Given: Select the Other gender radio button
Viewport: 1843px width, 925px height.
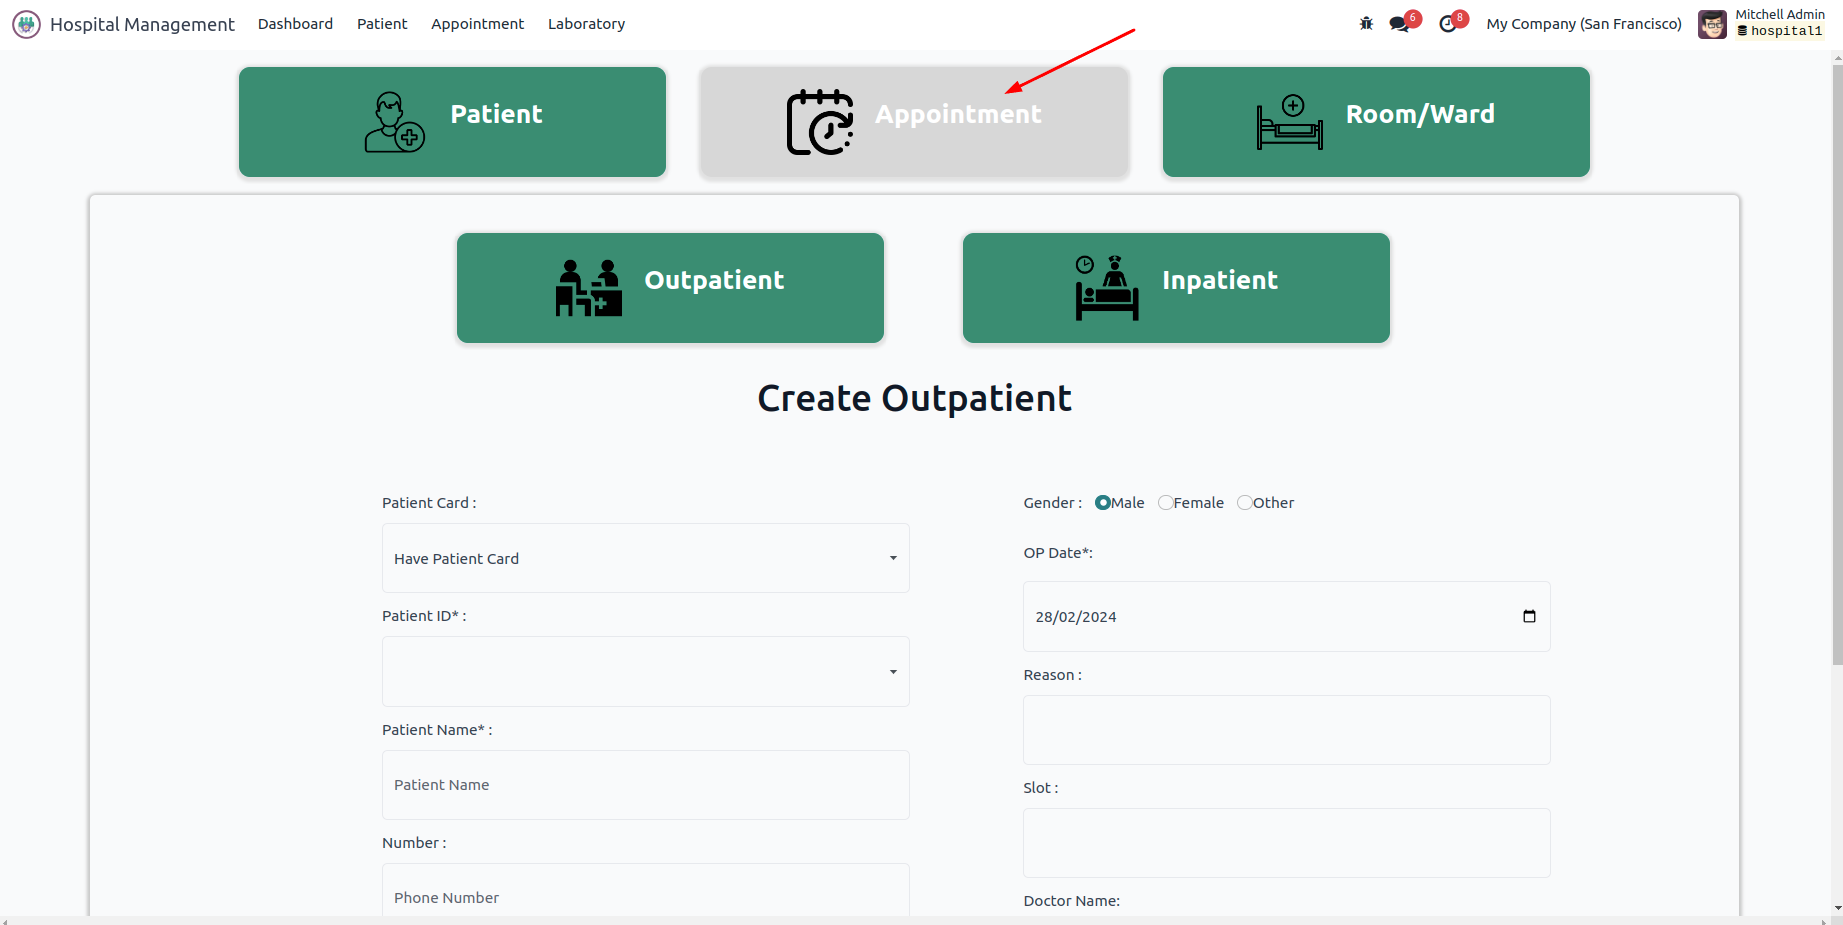Looking at the screenshot, I should pyautogui.click(x=1244, y=503).
